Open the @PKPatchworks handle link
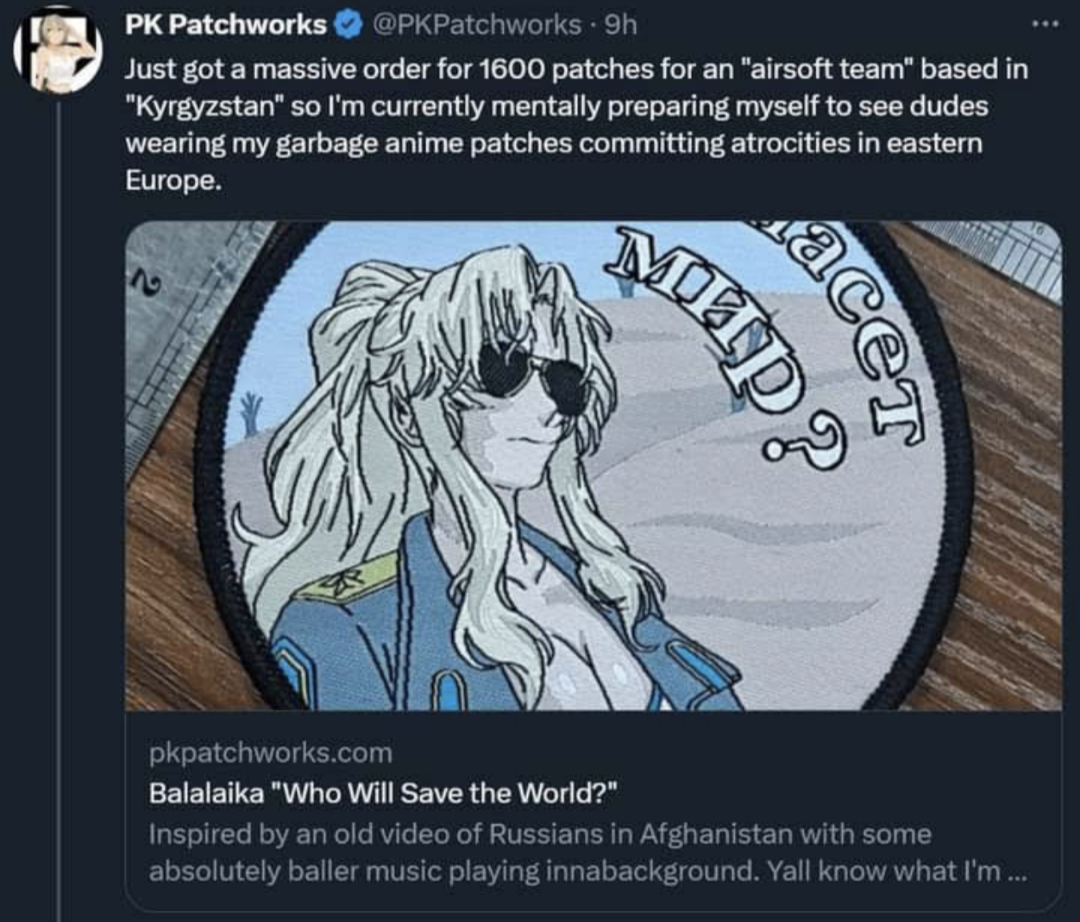This screenshot has width=1080, height=922. (477, 25)
